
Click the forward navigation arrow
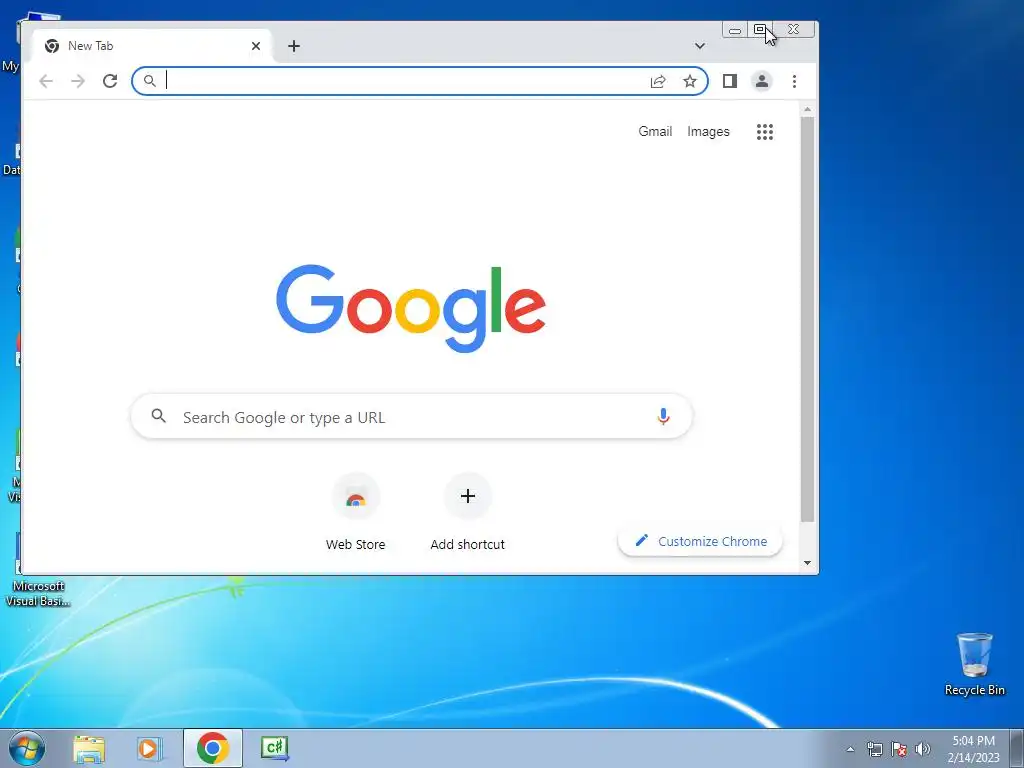pos(78,81)
